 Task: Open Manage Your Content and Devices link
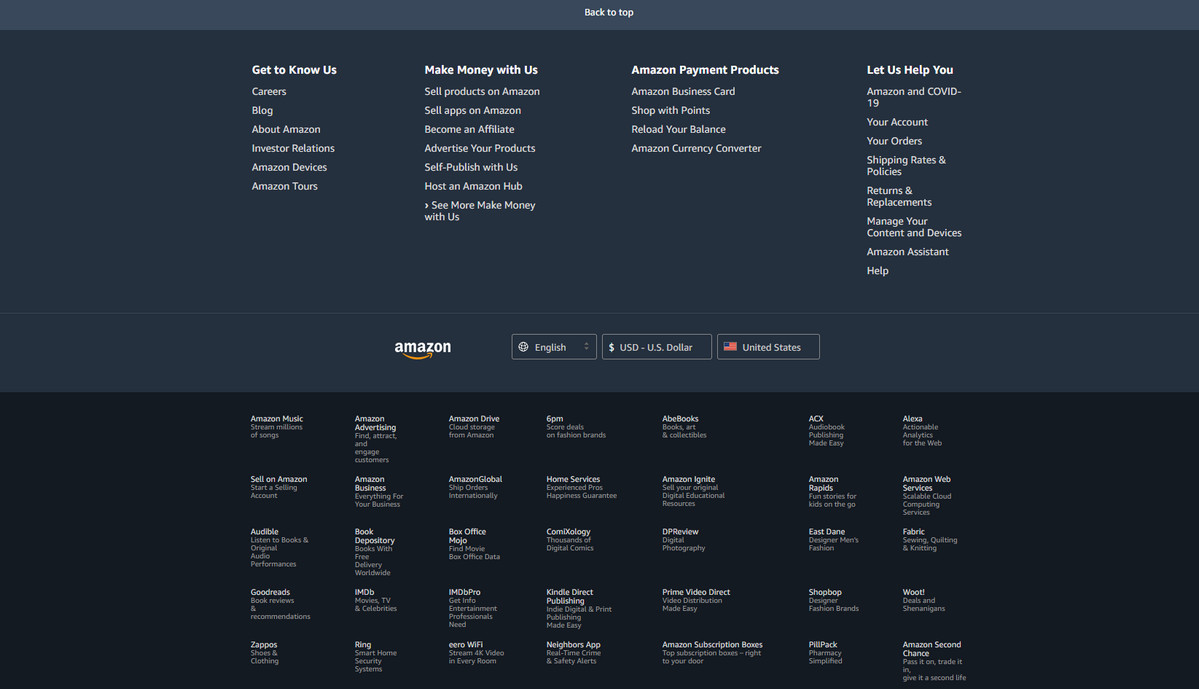tap(914, 226)
